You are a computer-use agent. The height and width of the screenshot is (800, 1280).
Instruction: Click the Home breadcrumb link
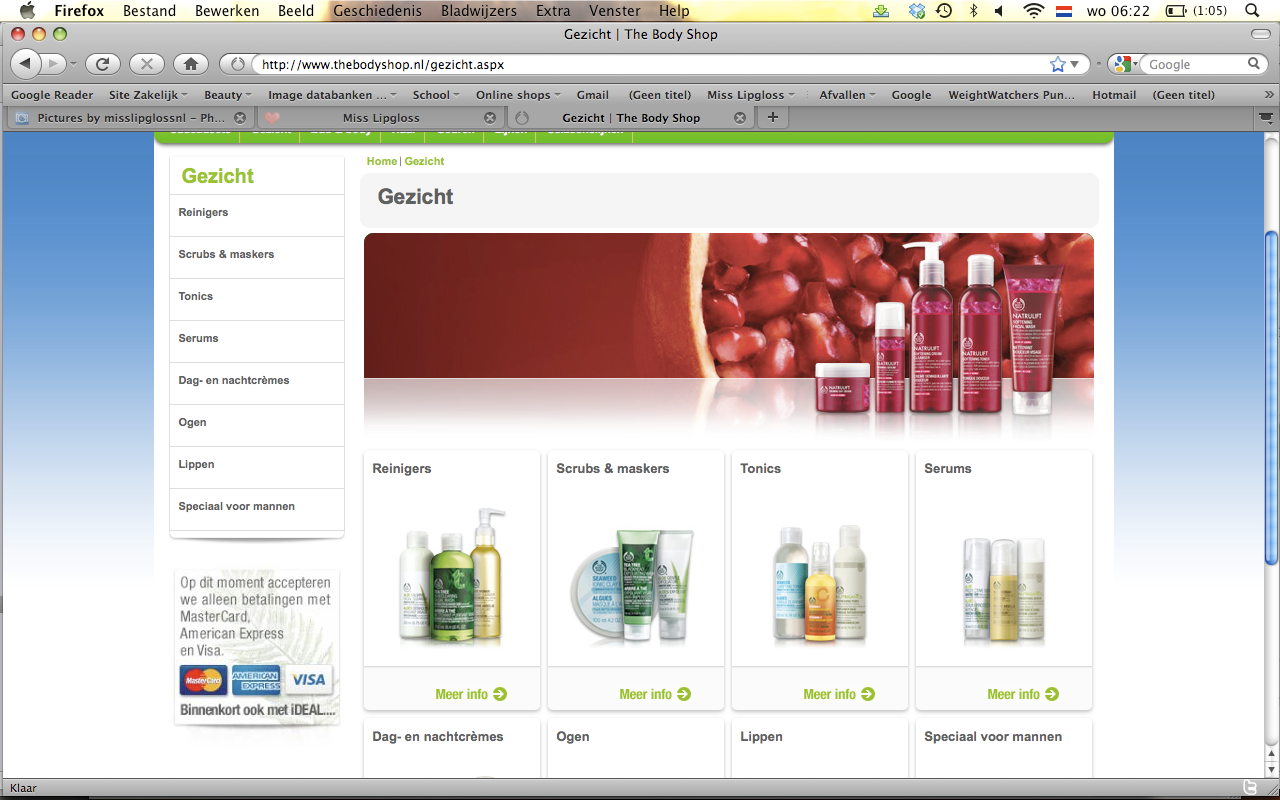click(381, 161)
